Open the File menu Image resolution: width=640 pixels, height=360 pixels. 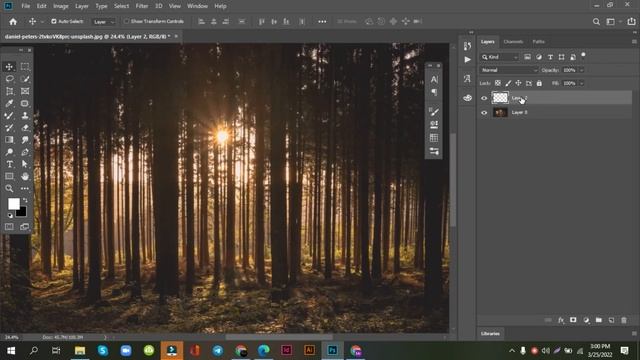26,6
